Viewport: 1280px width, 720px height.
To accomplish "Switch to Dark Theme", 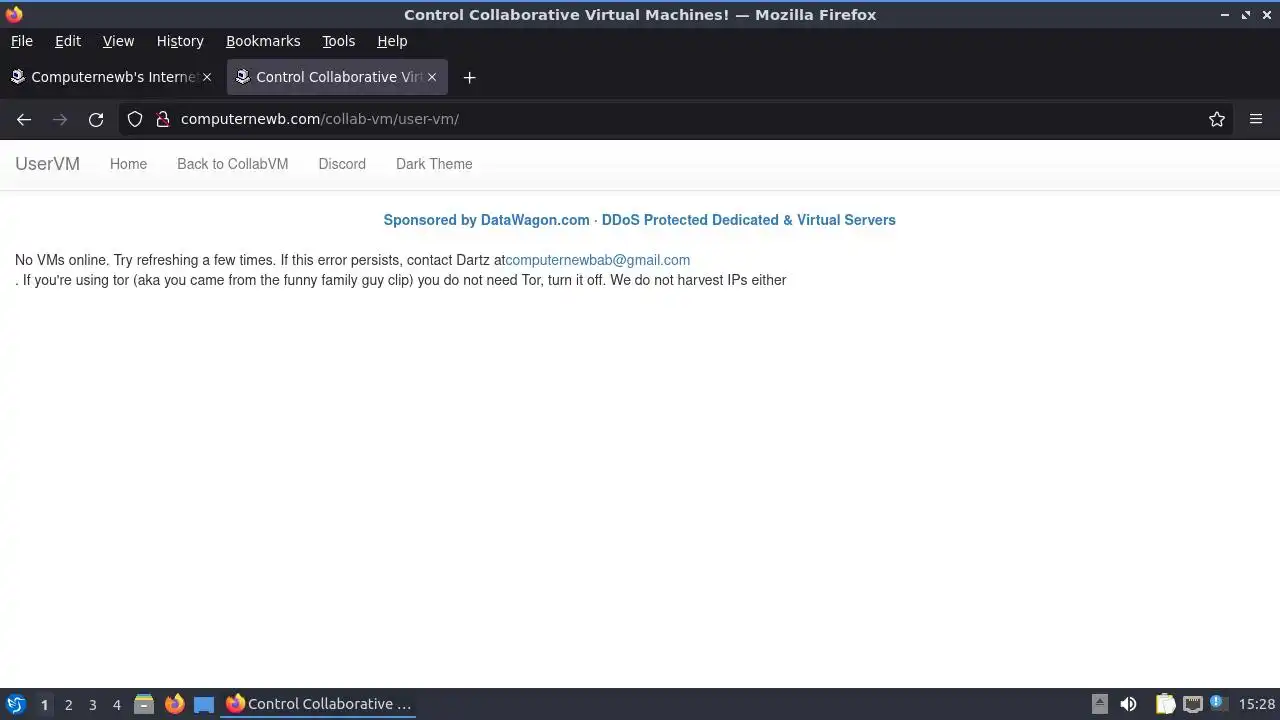I will (x=434, y=164).
